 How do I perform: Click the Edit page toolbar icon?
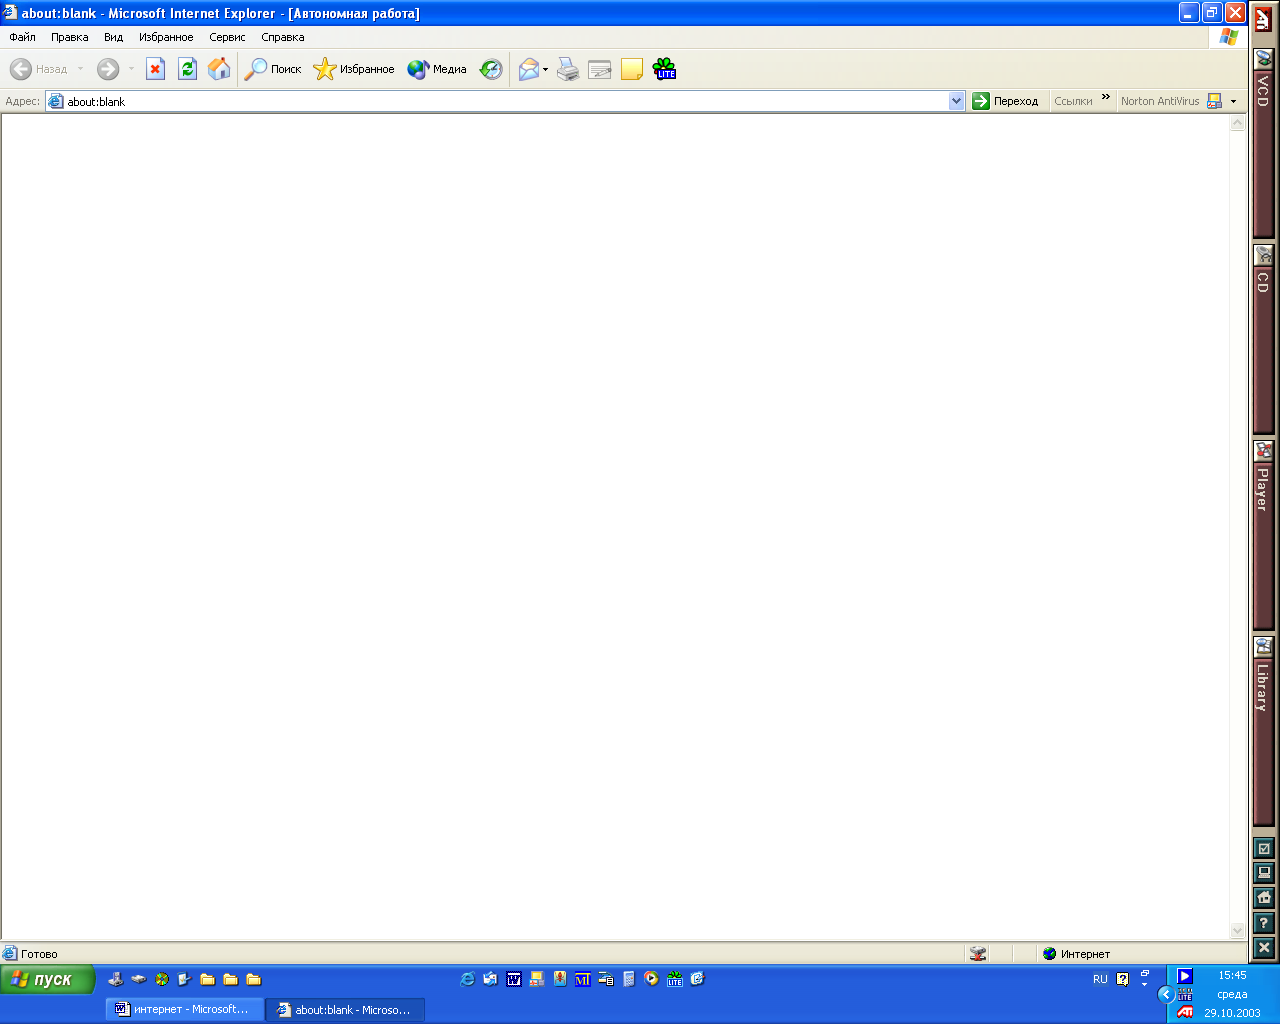[x=600, y=69]
